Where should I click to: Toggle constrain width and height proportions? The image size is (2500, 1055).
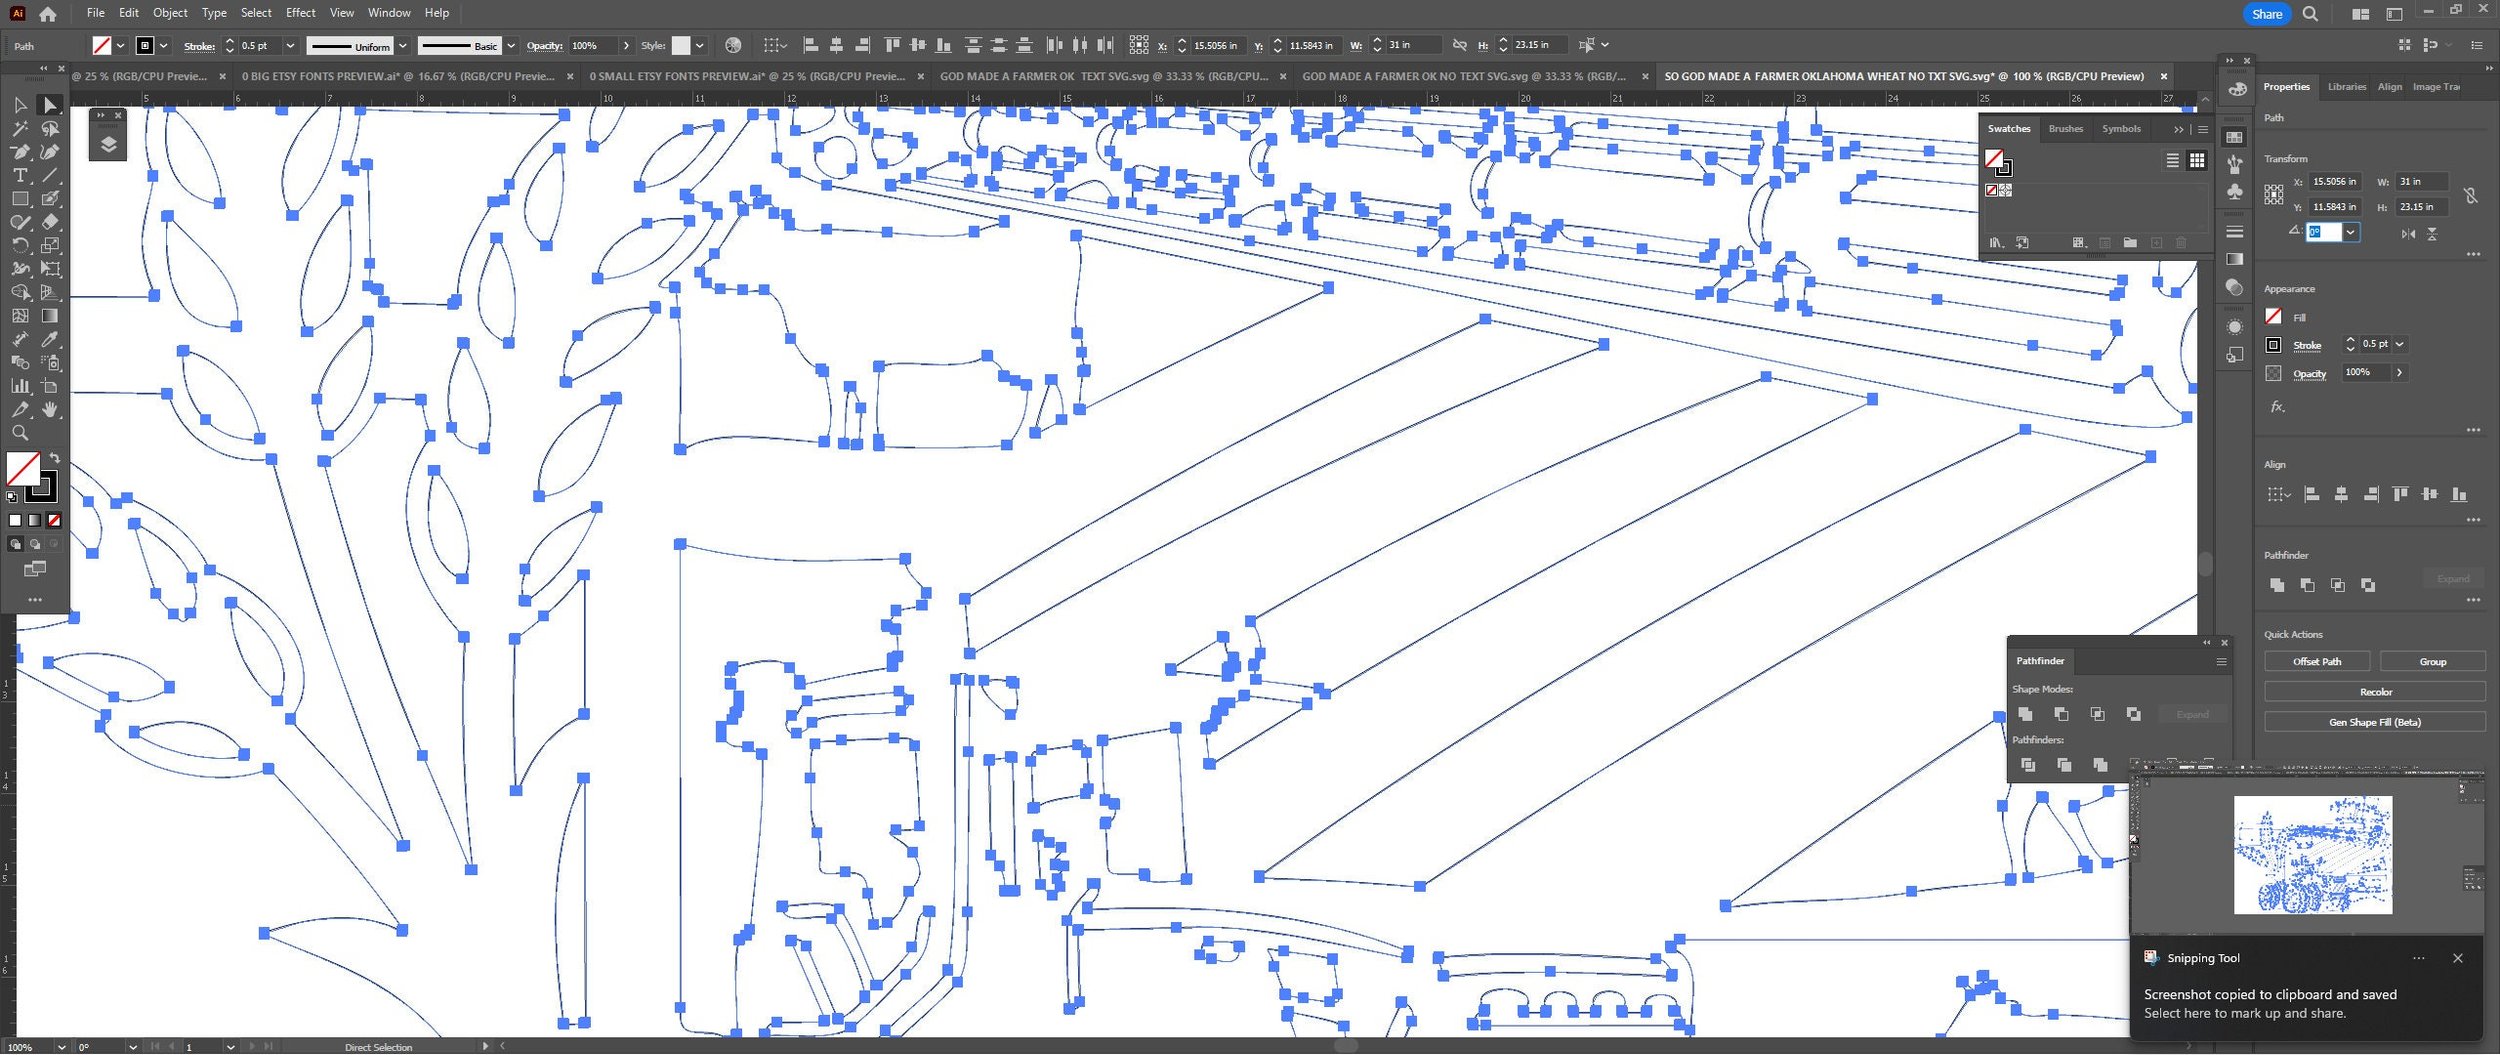pyautogui.click(x=2470, y=195)
